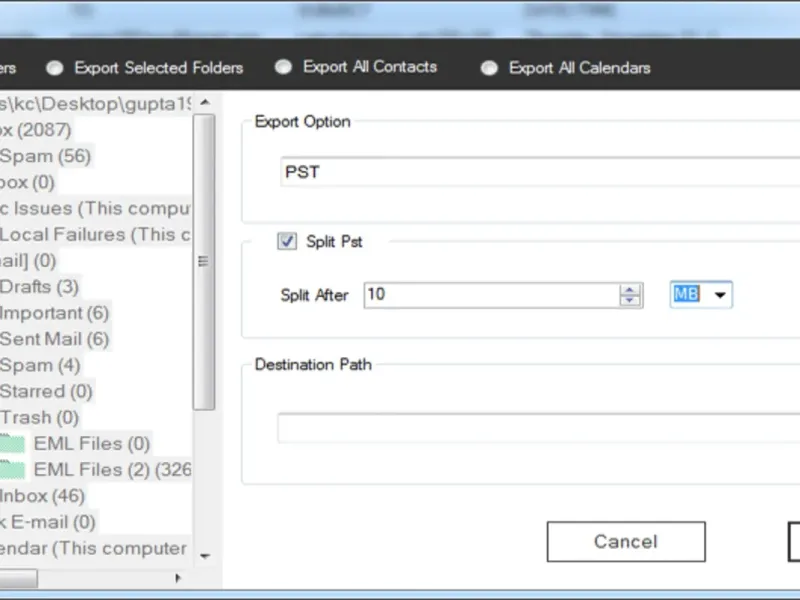Viewport: 800px width, 600px height.
Task: Open the Export Option PST combo box
Action: click(540, 172)
